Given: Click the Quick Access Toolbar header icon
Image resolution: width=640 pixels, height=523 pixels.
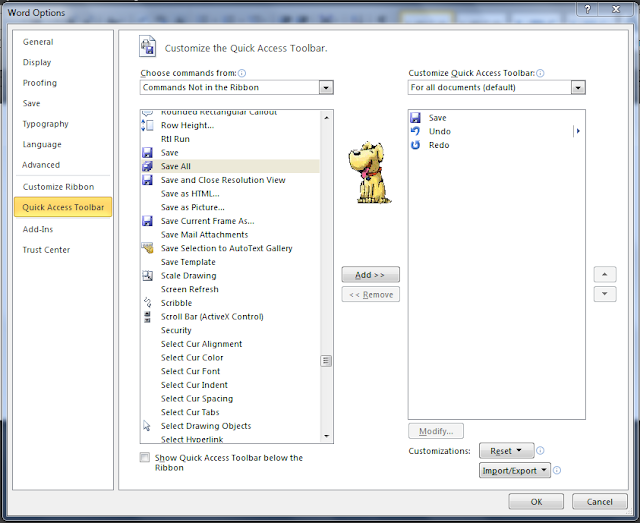Looking at the screenshot, I should click(147, 46).
